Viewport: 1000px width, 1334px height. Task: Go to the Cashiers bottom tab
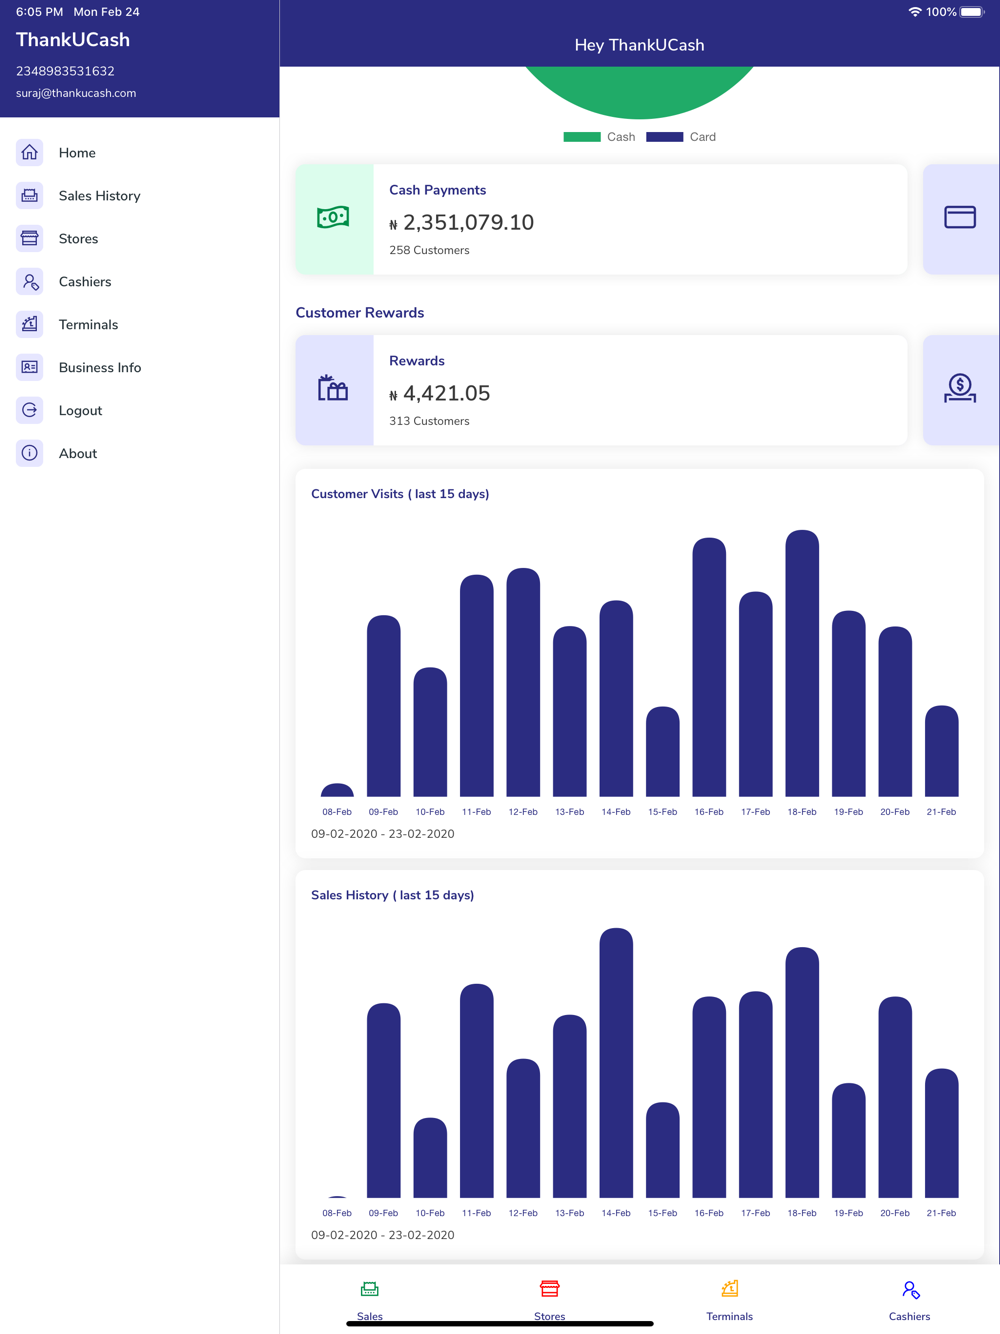click(910, 1299)
